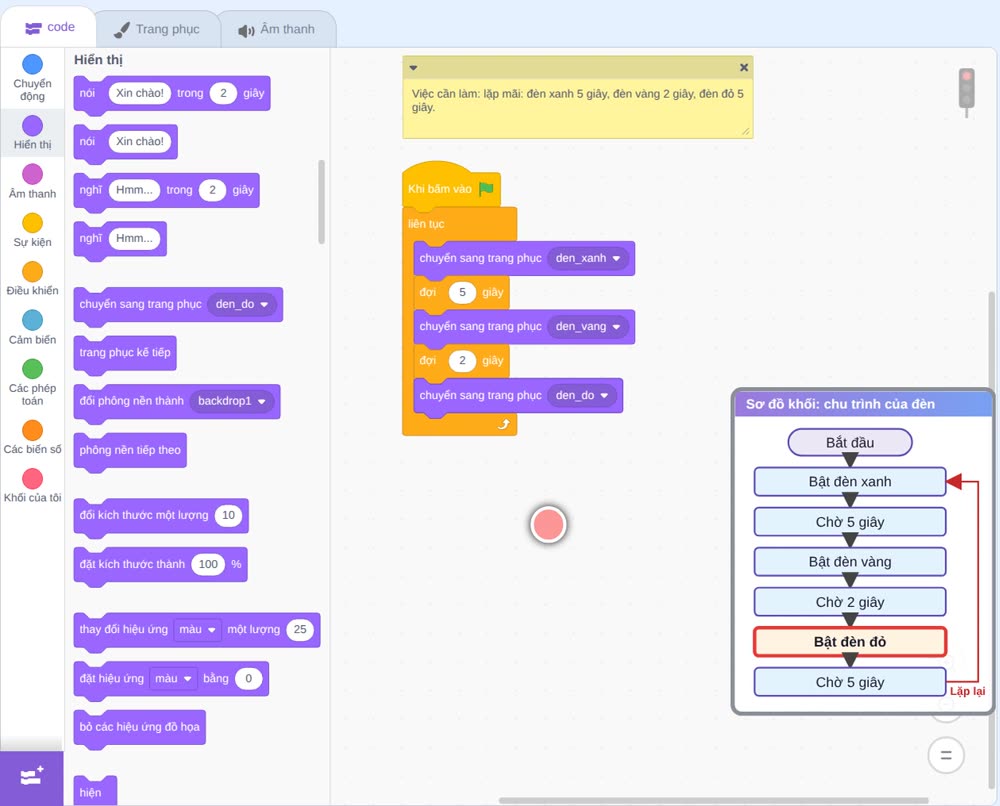Select the Chuyển động category circle
Image resolution: width=1000 pixels, height=806 pixels.
coord(33,64)
